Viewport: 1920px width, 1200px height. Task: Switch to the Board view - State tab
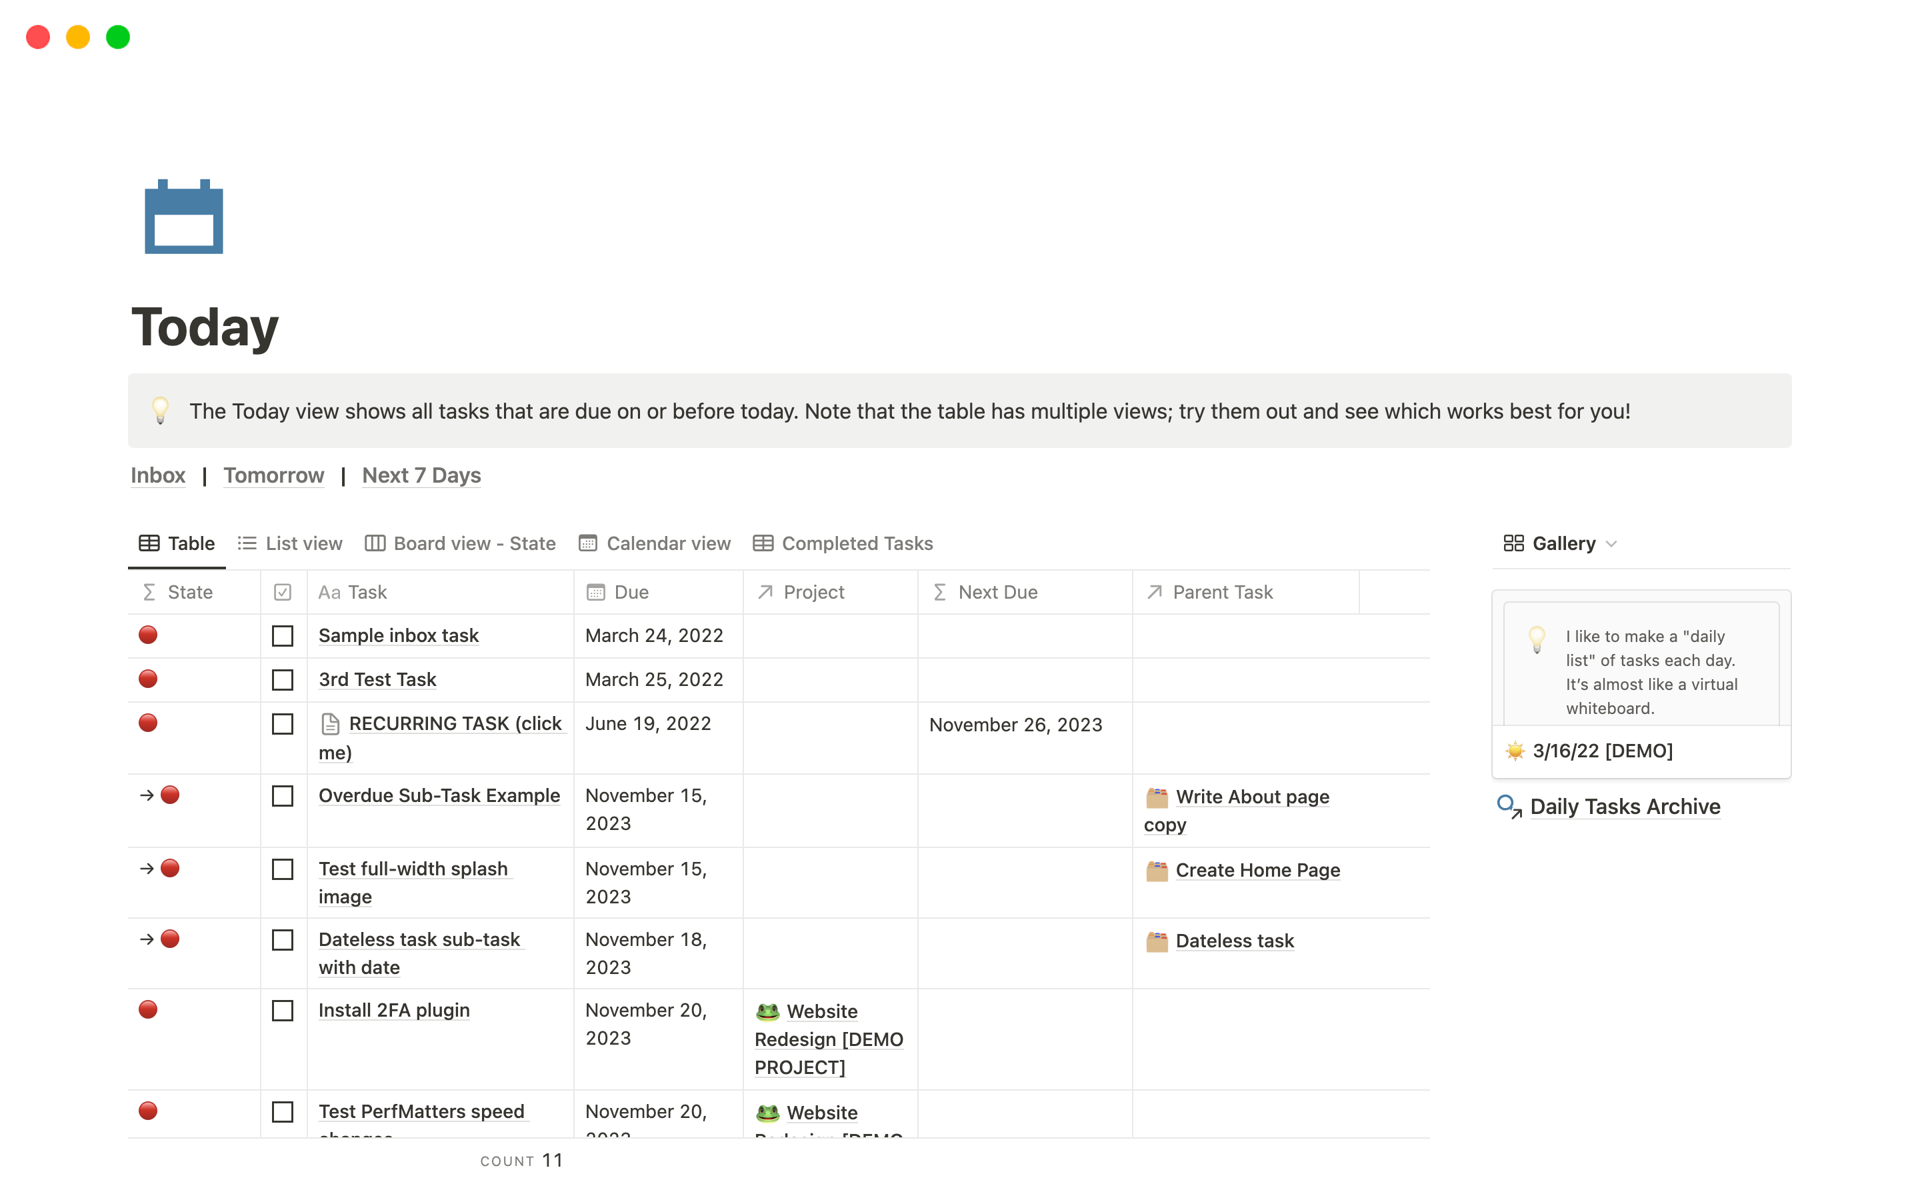[x=473, y=543]
